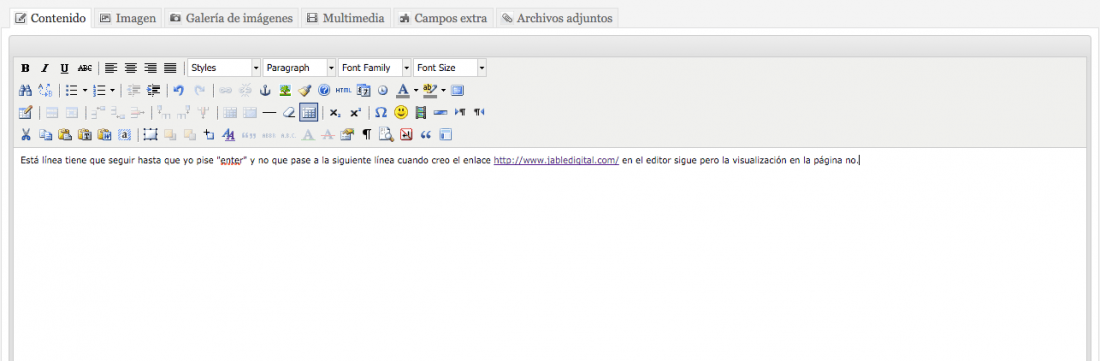Align text left
The width and height of the screenshot is (1100, 361).
(x=111, y=68)
